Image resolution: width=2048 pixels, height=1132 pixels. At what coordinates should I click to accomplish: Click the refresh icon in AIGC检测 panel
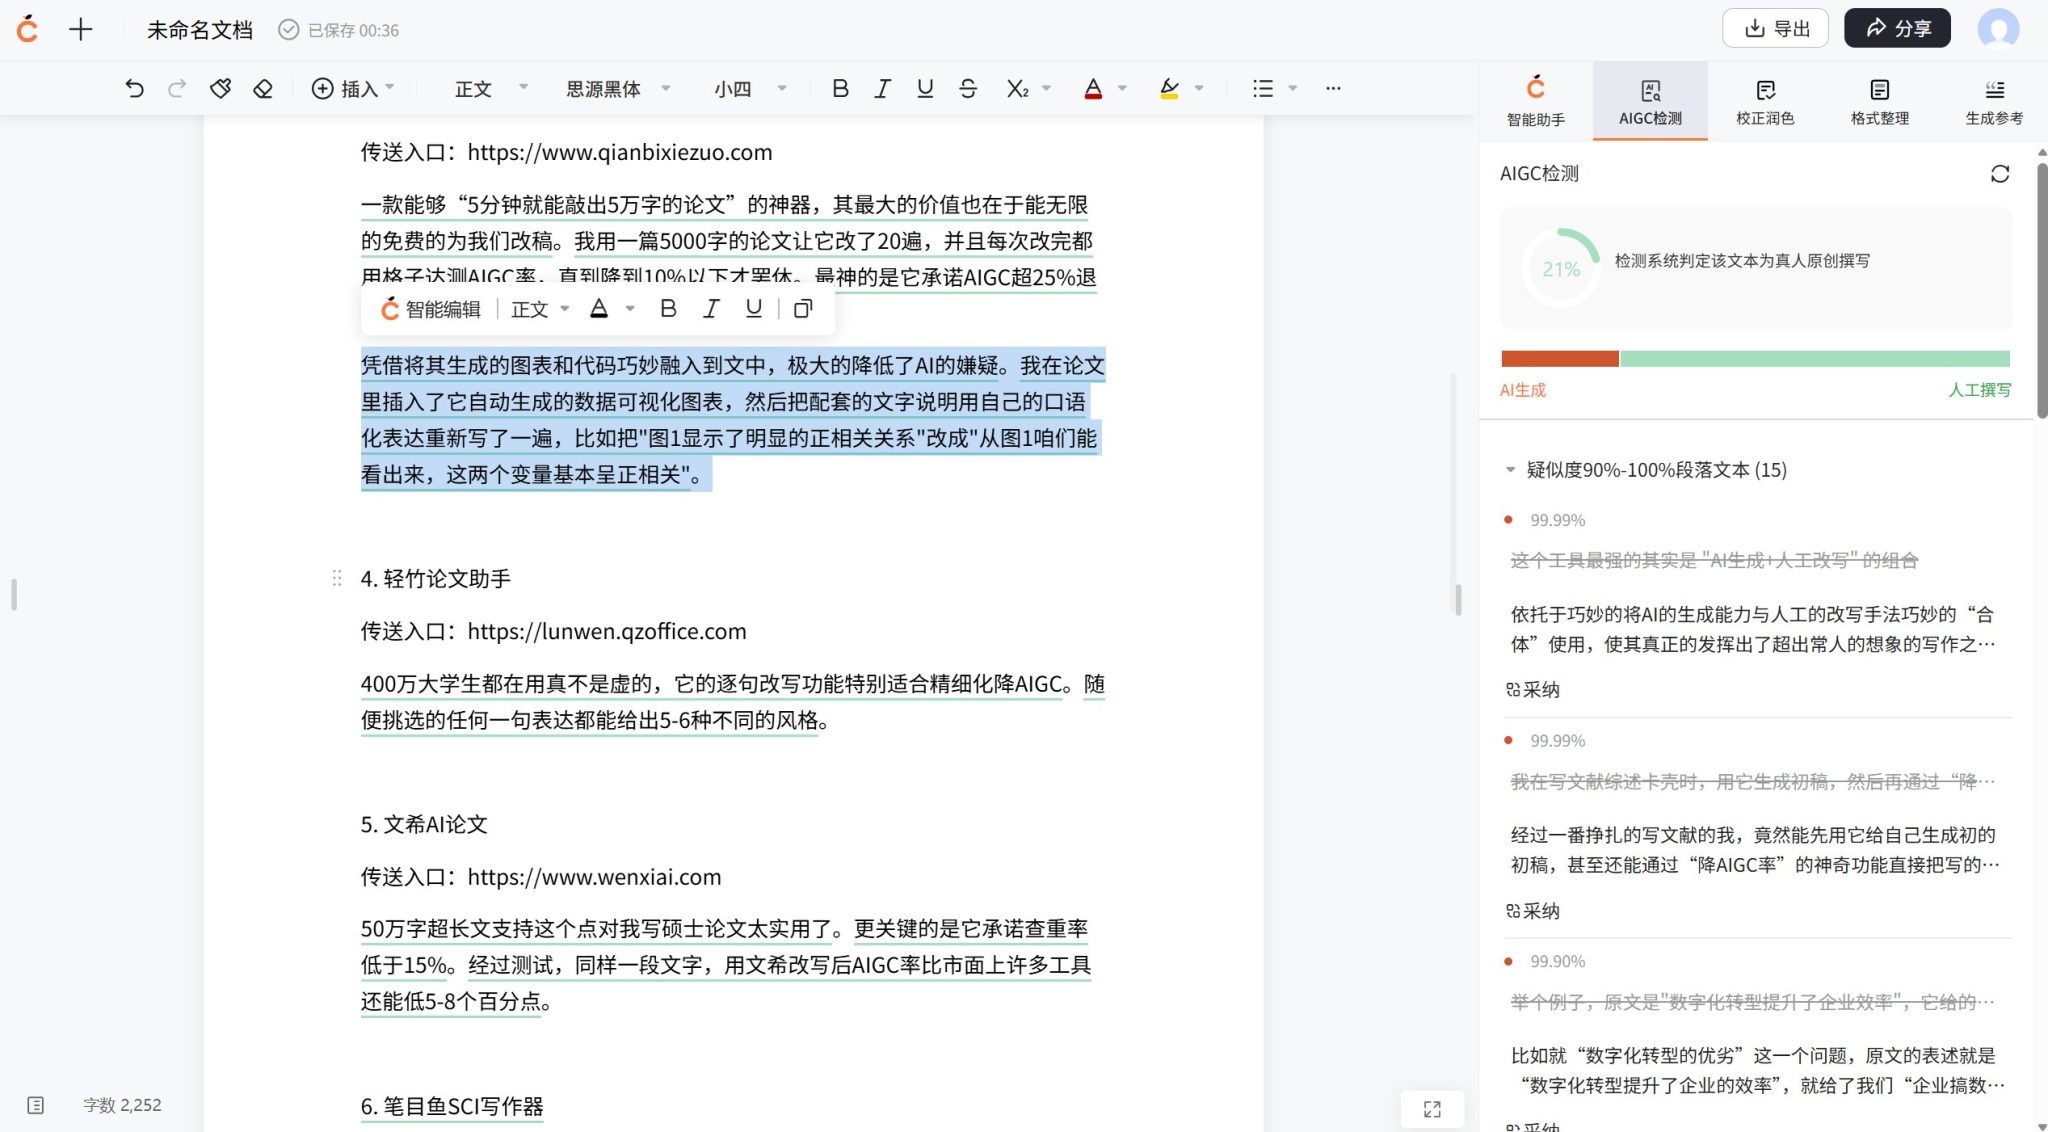click(x=2002, y=174)
